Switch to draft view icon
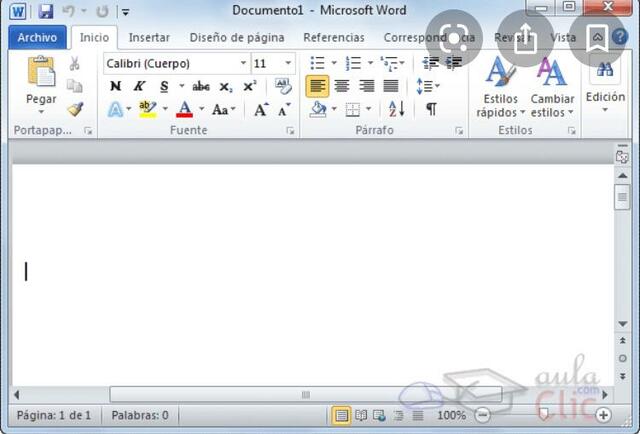640x434 pixels. point(418,416)
